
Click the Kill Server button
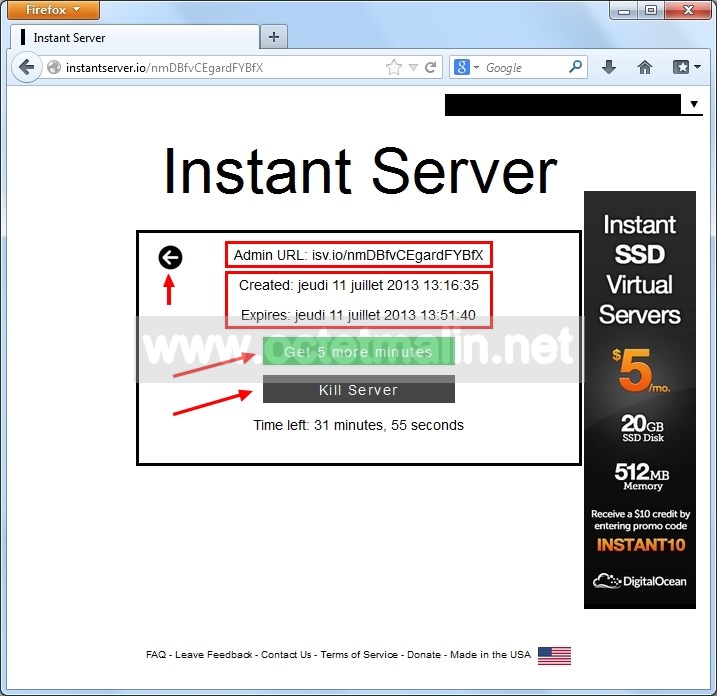358,390
